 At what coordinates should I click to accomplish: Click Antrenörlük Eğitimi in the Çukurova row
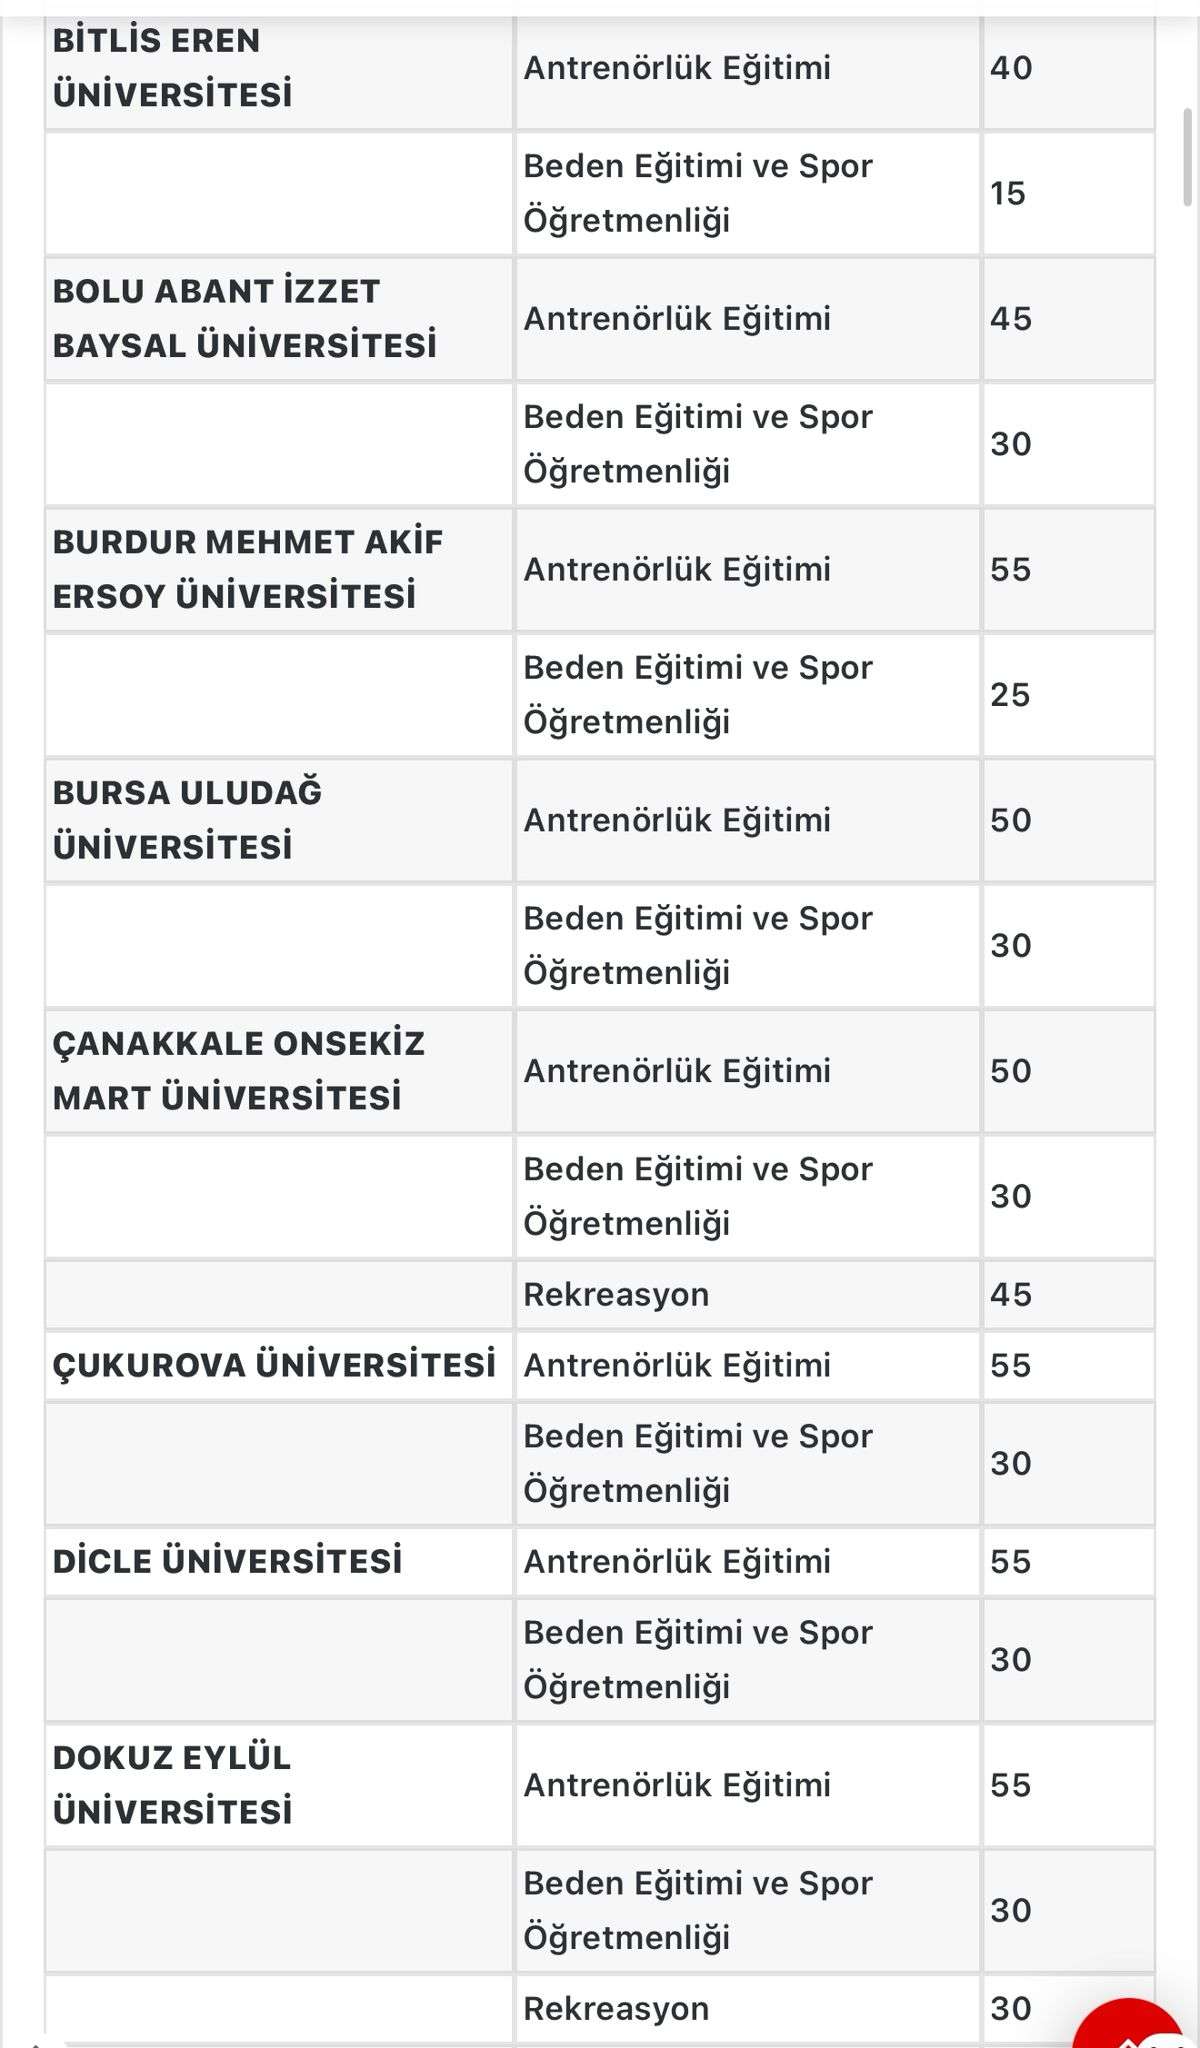coord(677,1365)
